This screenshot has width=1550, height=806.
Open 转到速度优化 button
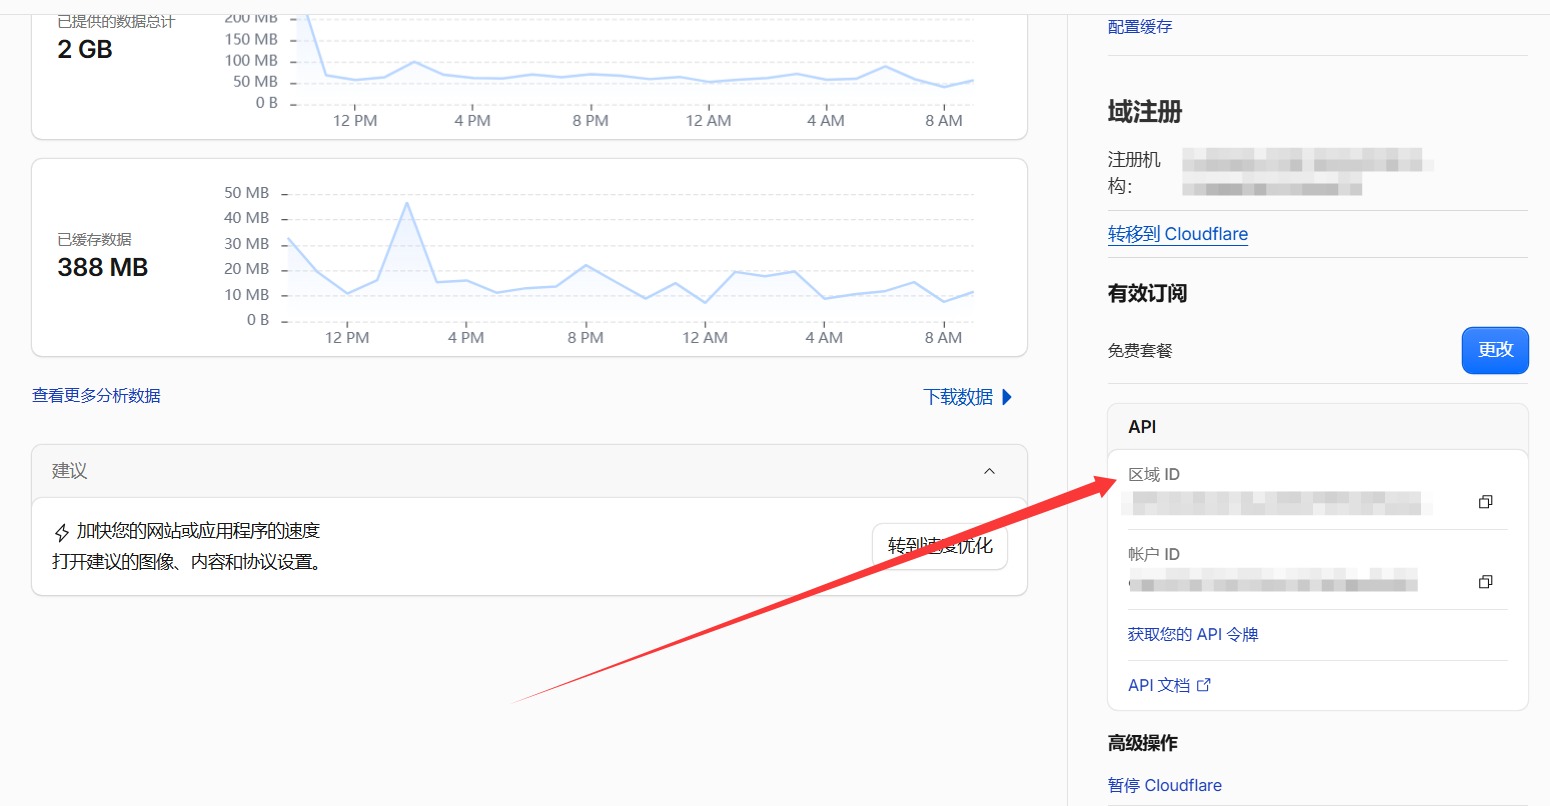point(940,546)
